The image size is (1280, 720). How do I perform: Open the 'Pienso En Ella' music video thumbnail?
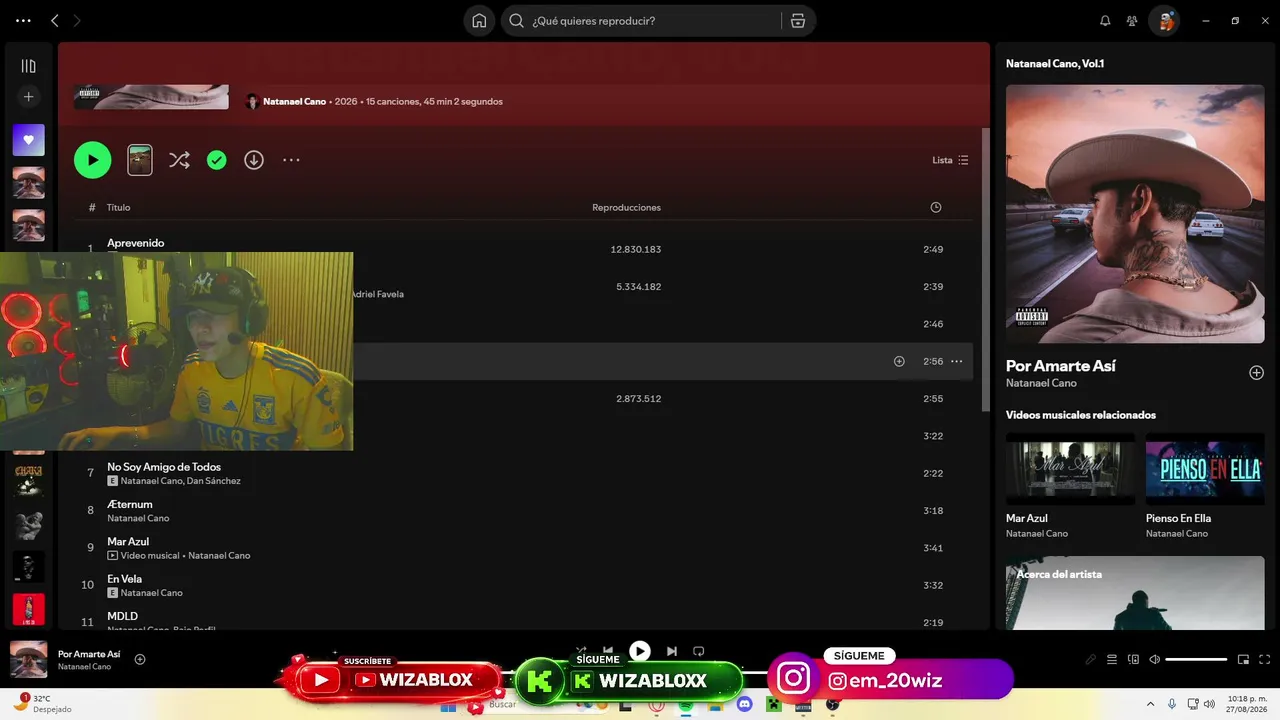(1205, 468)
